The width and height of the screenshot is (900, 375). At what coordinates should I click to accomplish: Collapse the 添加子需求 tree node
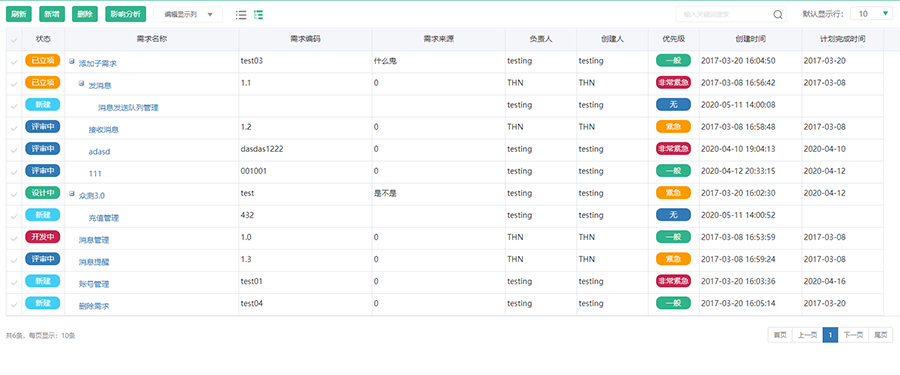(x=72, y=61)
